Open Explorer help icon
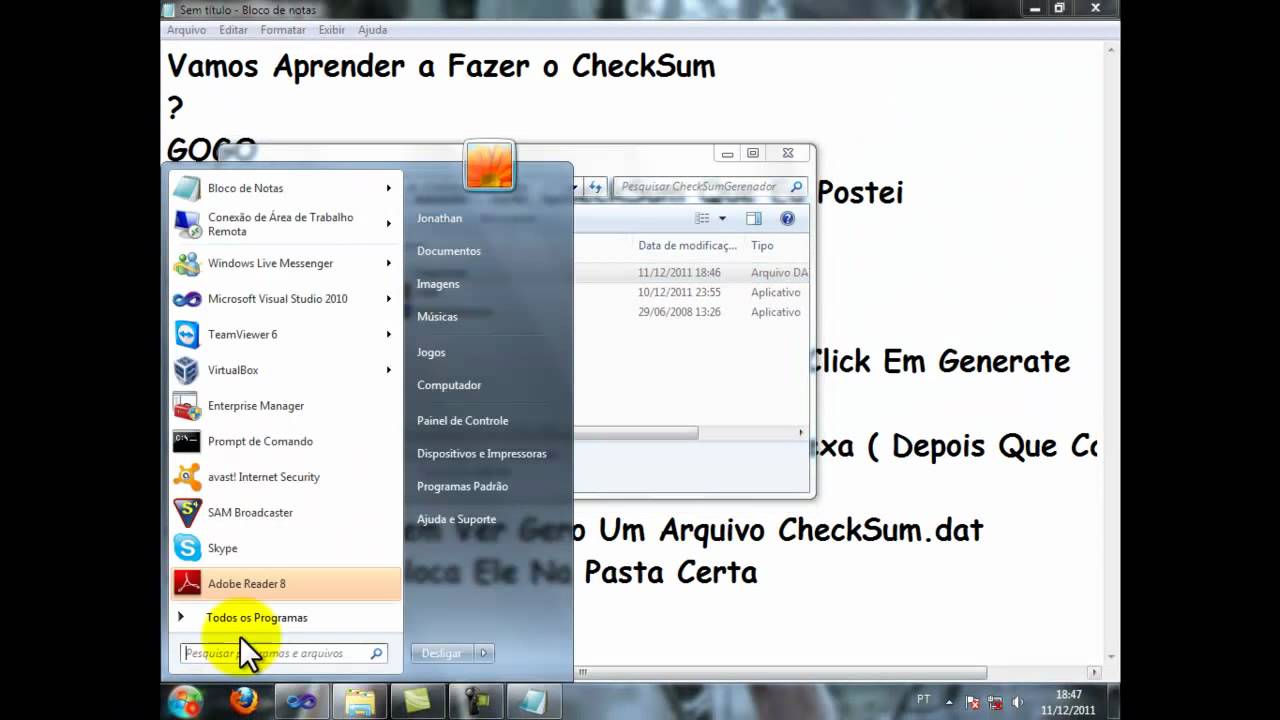 pyautogui.click(x=787, y=218)
